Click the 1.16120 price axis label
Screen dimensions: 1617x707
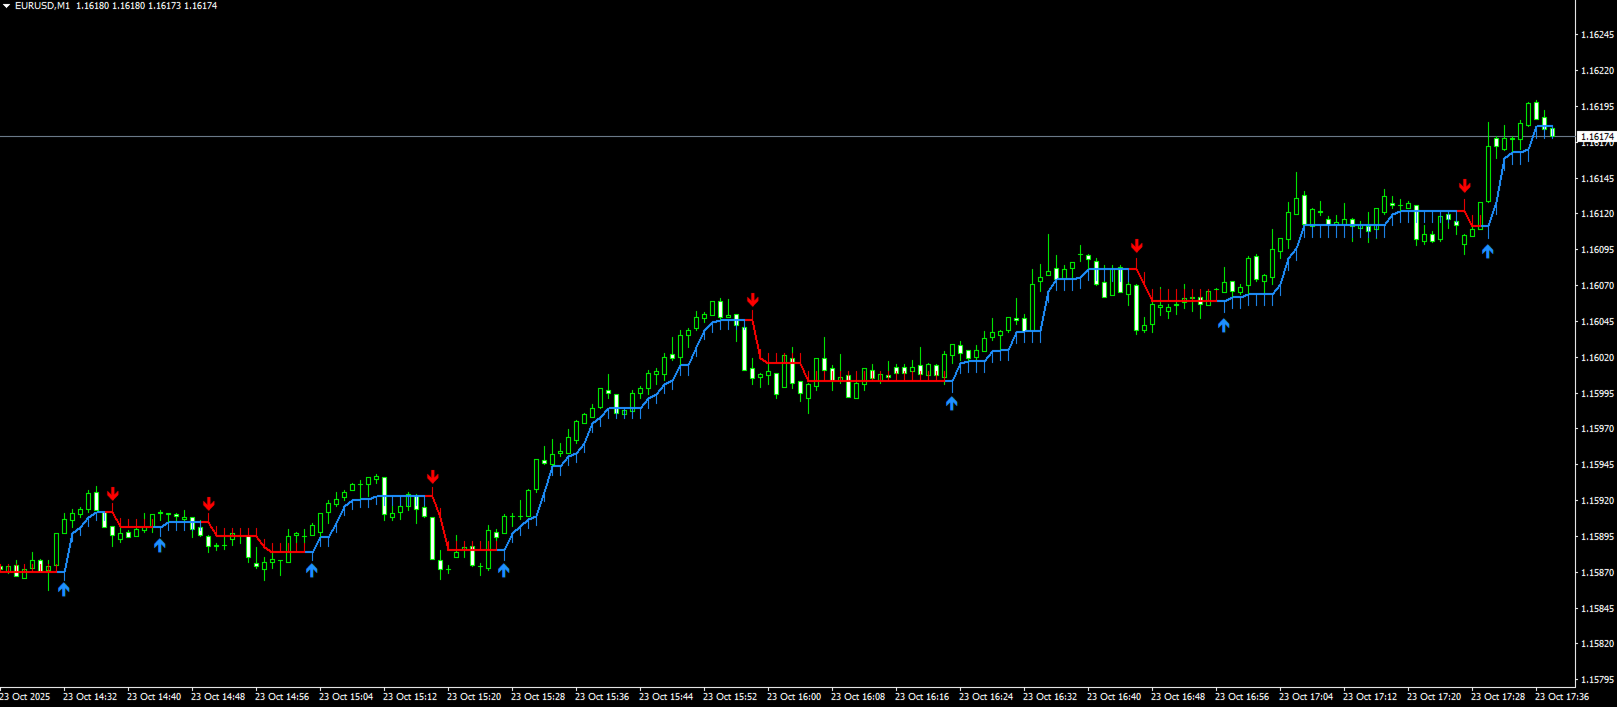pos(1597,214)
